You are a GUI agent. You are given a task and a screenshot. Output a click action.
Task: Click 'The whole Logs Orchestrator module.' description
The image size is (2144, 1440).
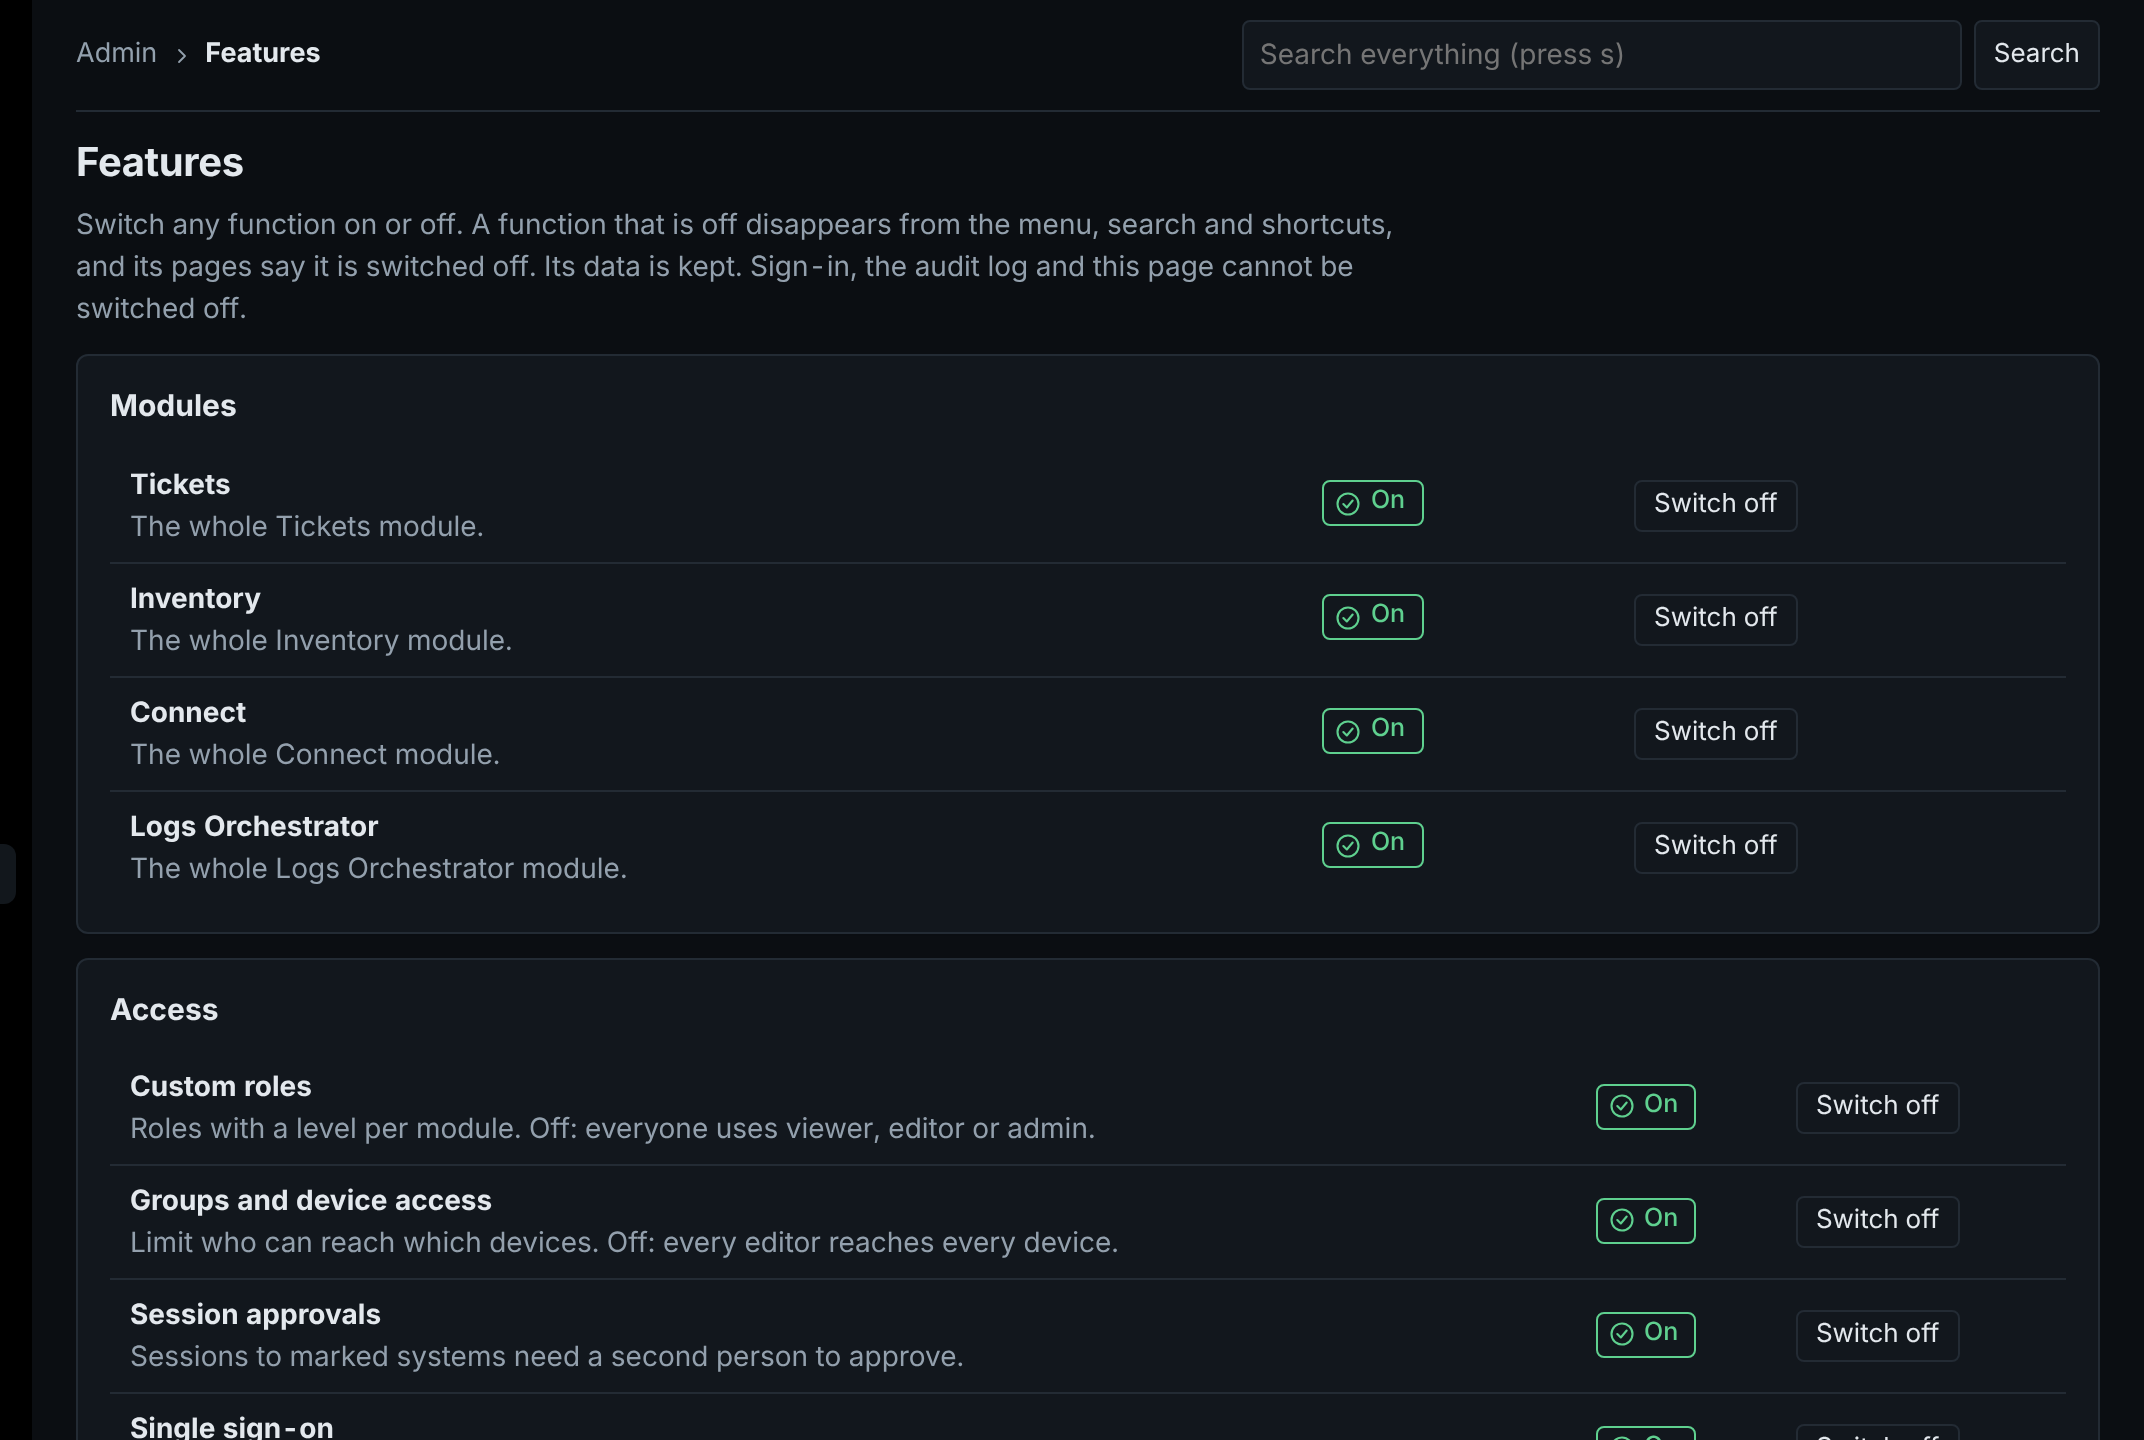click(379, 868)
